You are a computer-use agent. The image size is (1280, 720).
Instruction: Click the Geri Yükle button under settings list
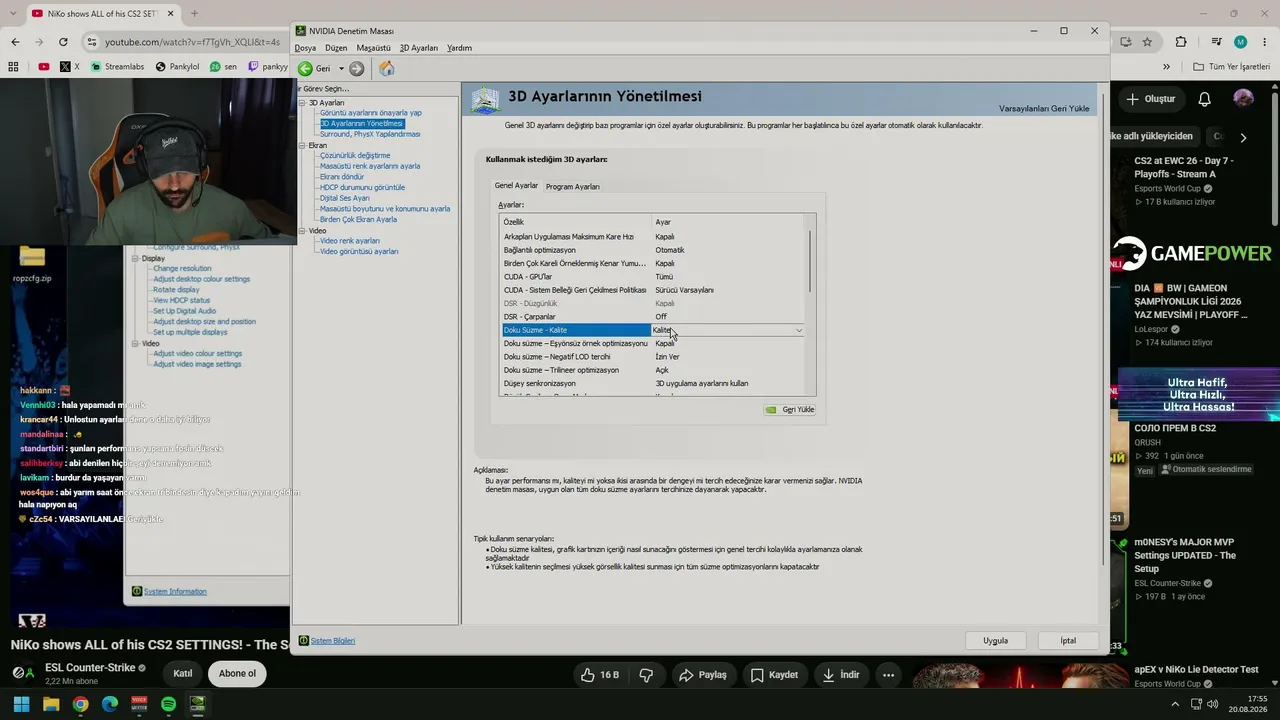tap(790, 410)
